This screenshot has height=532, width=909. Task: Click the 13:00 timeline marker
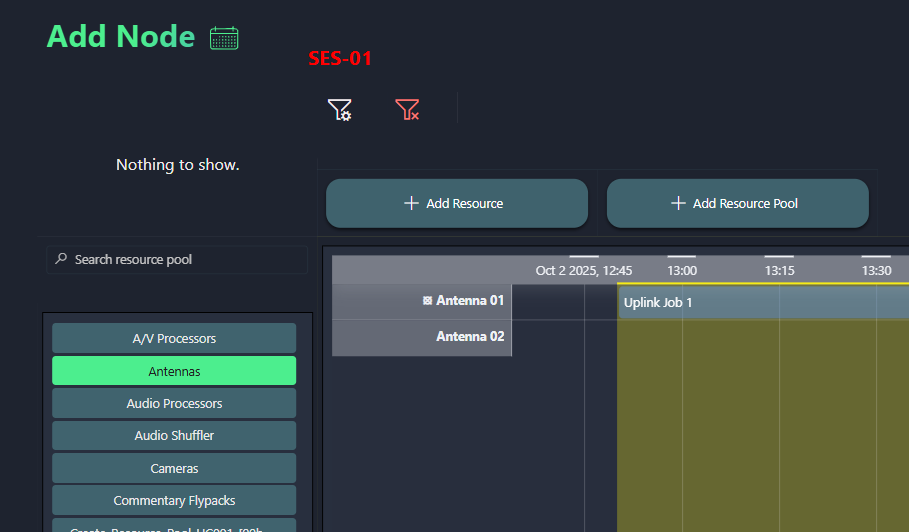click(682, 270)
